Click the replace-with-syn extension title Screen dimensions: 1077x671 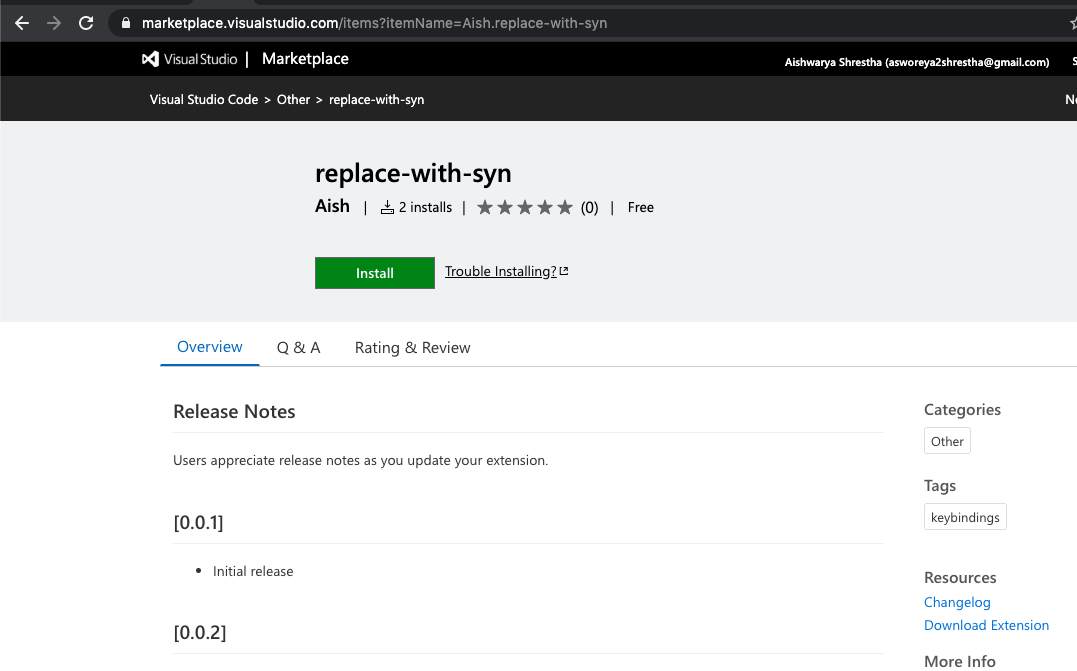click(x=413, y=173)
